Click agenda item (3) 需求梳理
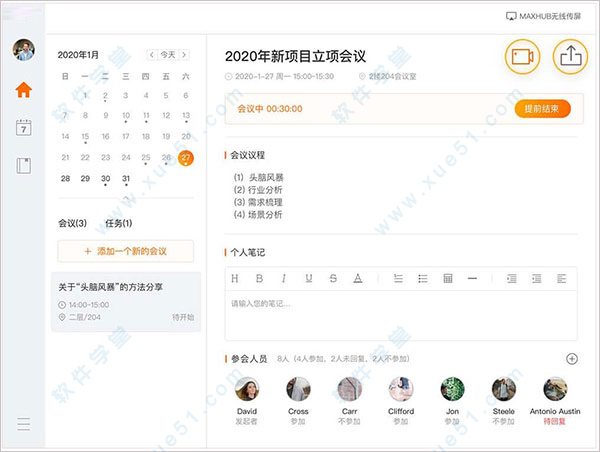Viewport: 600px width, 452px height. [x=258, y=202]
